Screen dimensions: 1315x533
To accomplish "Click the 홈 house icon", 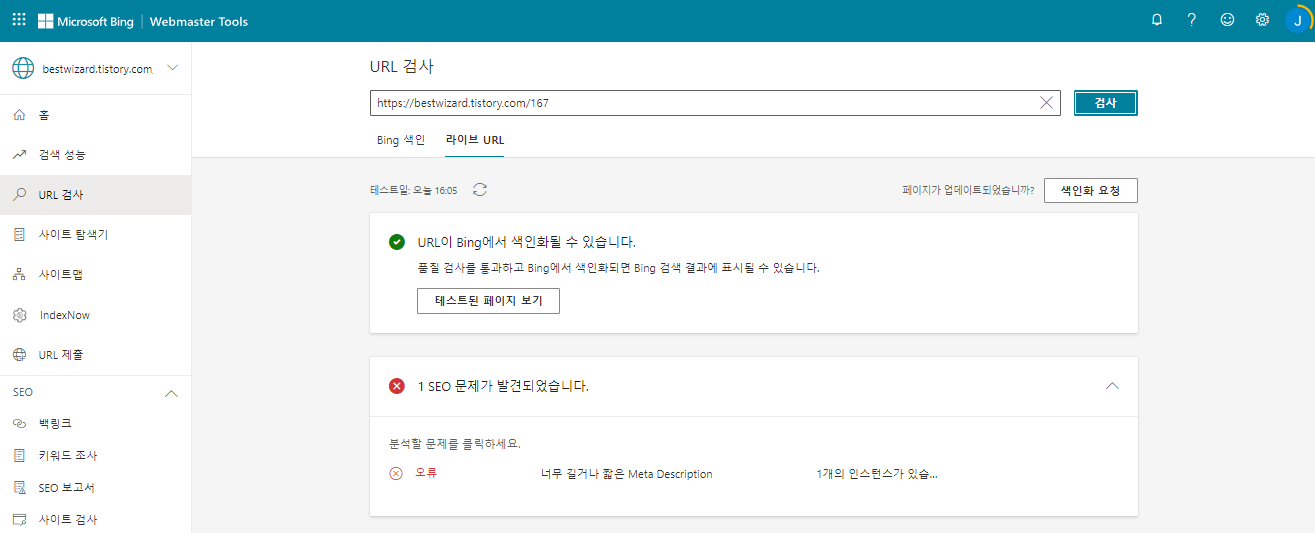I will [19, 115].
